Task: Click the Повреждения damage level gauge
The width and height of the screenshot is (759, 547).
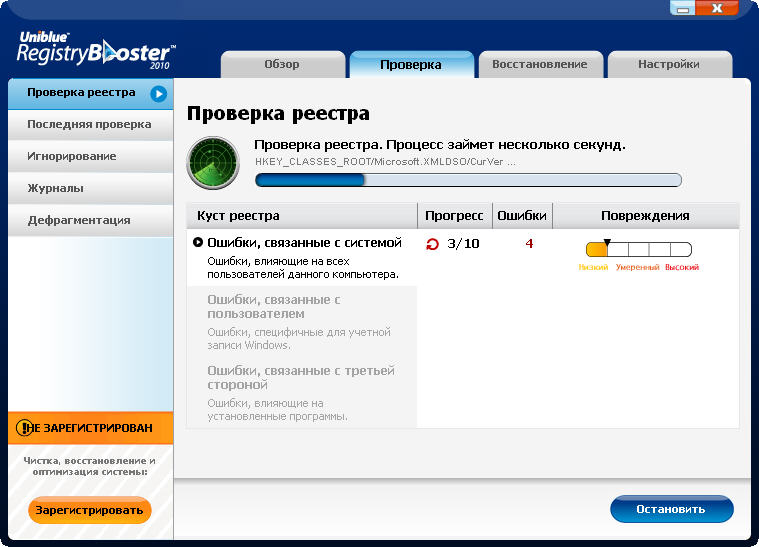Action: tap(638, 249)
